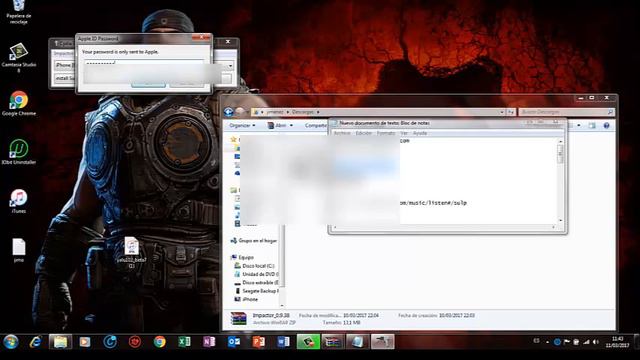
Task: Click Compartir in the Explorer toolbar
Action: (316, 125)
